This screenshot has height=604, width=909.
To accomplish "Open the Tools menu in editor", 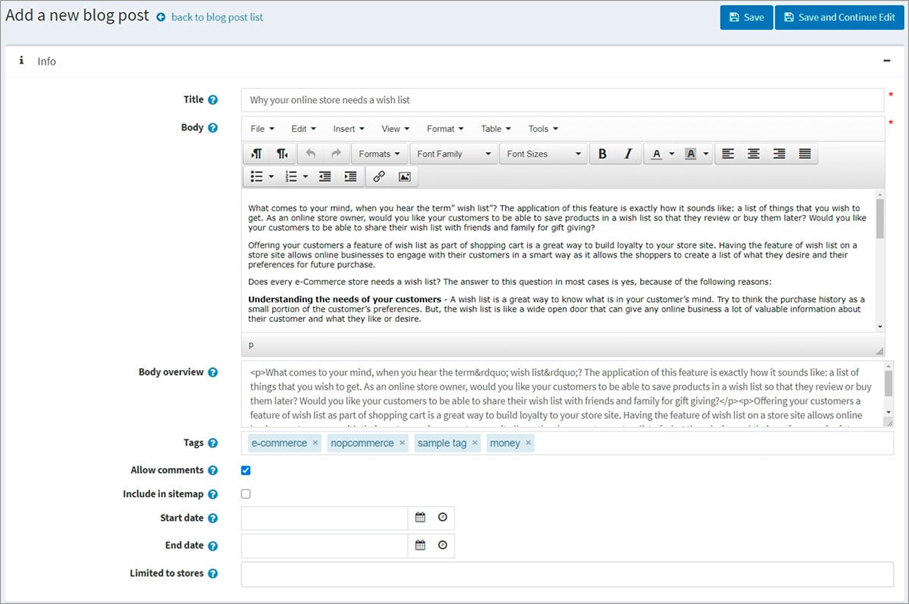I will (x=543, y=129).
